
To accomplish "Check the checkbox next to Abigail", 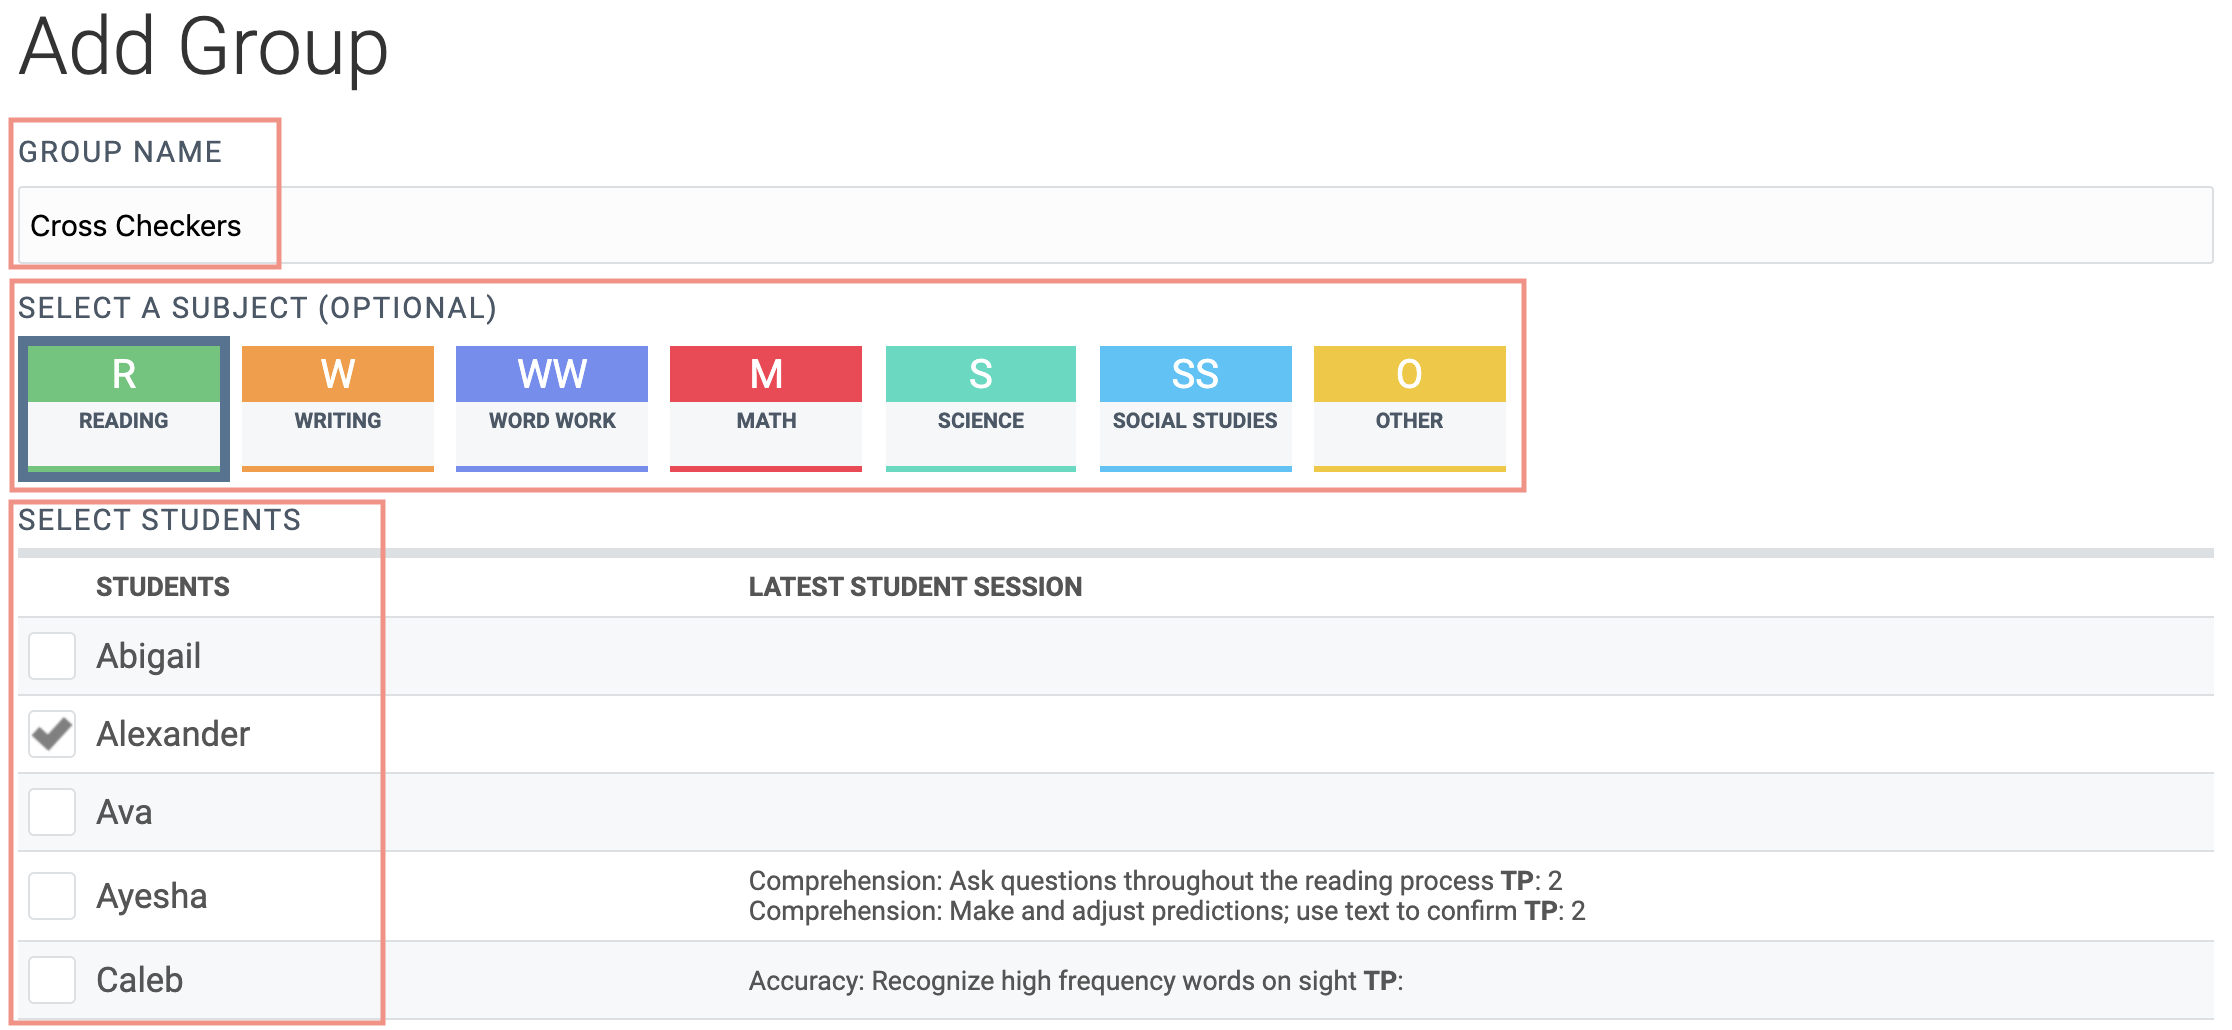I will point(52,656).
